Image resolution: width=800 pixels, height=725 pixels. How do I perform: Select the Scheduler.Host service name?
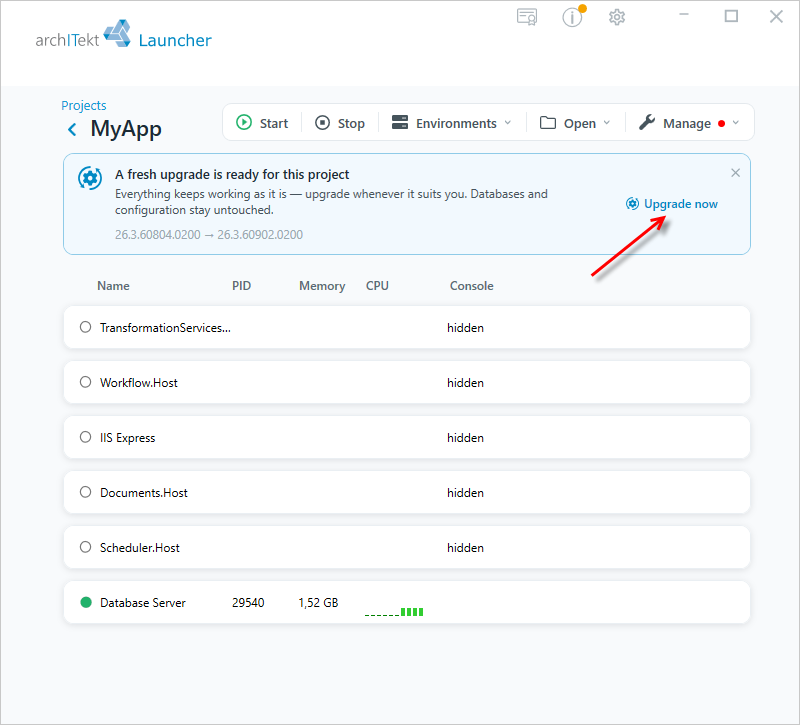(x=140, y=548)
